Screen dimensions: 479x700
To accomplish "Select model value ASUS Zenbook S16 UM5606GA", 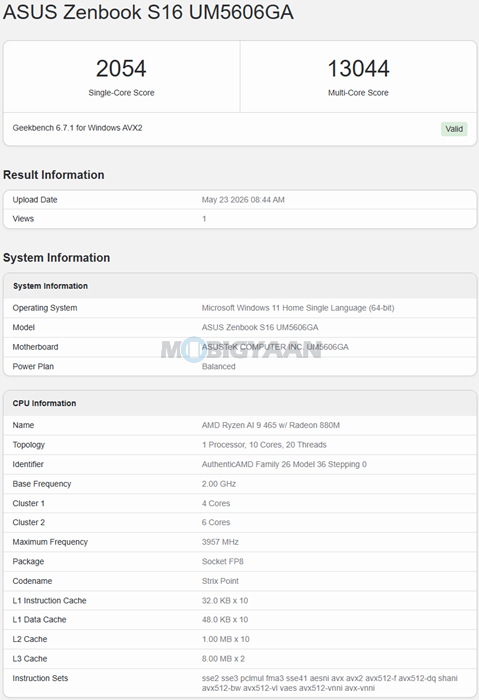I will 260,327.
